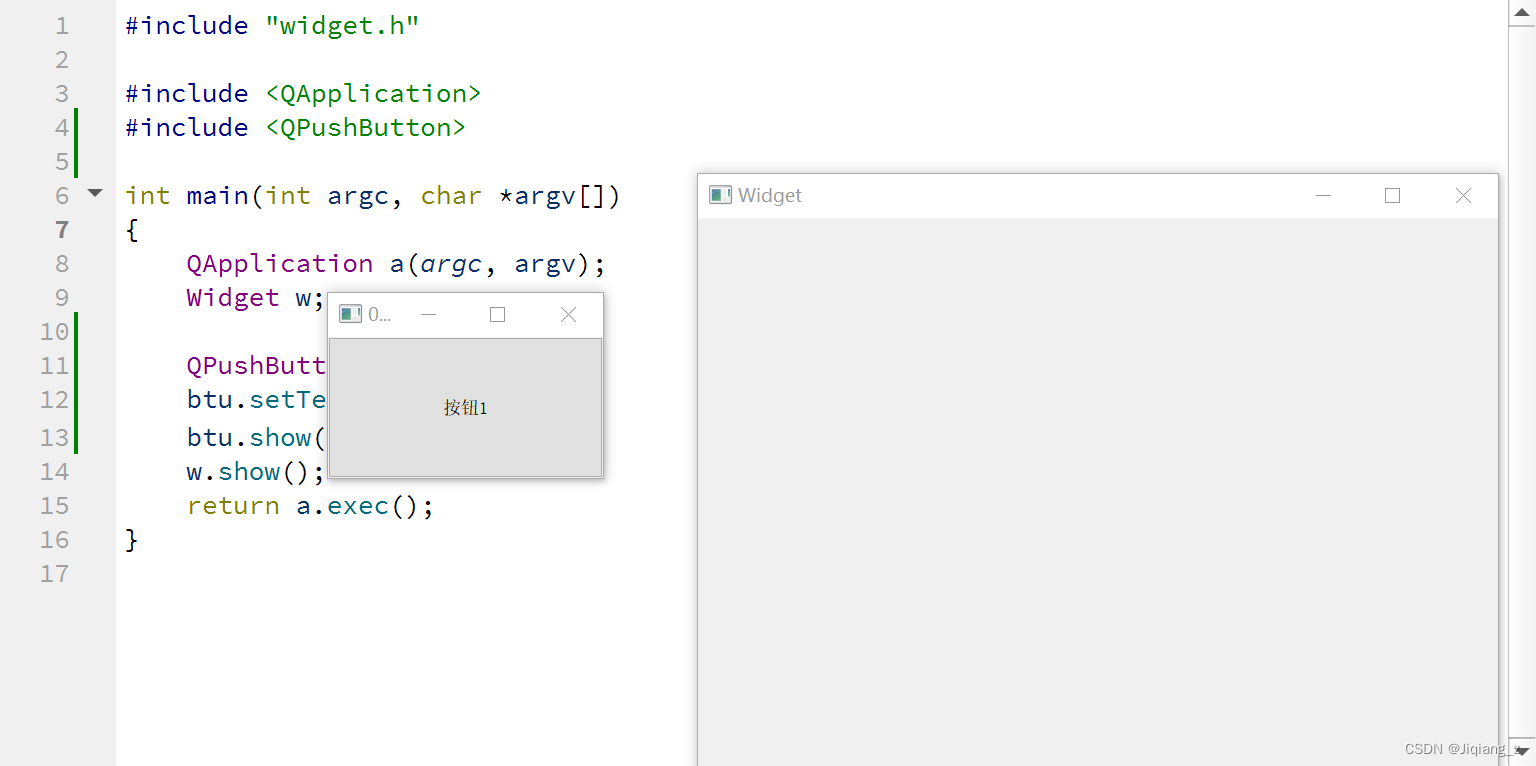1536x766 pixels.
Task: Click the Widget w; declaration
Action: tap(256, 297)
